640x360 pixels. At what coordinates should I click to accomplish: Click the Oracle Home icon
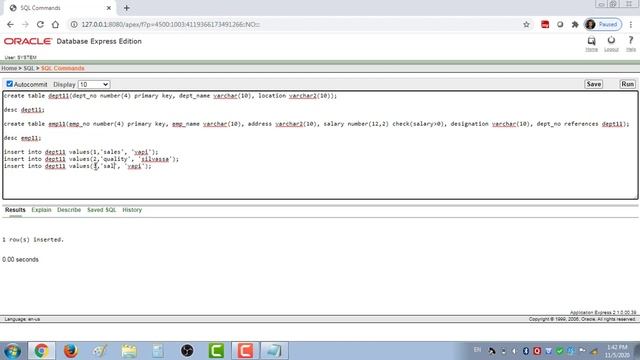point(591,41)
